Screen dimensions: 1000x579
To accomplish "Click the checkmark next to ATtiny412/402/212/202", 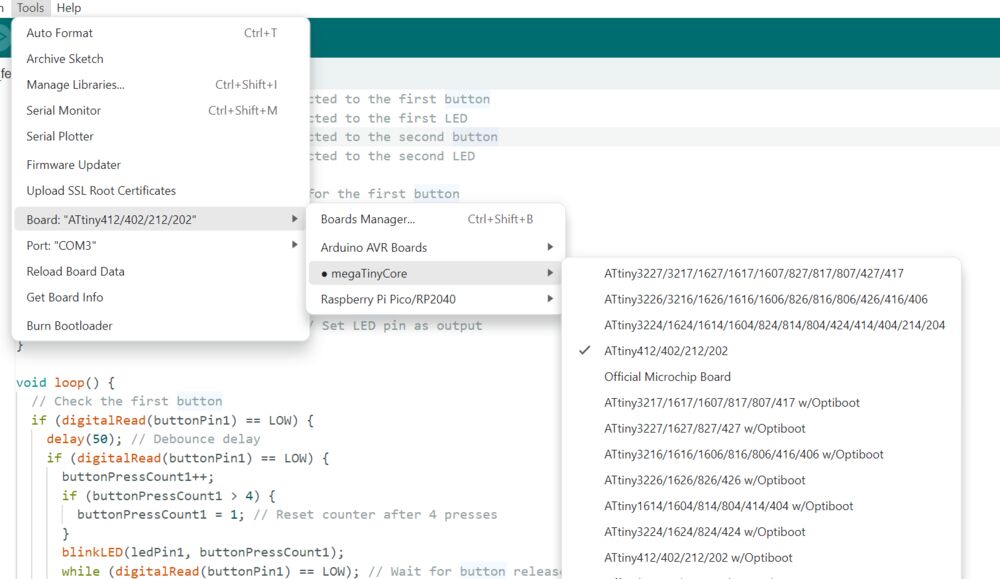I will (584, 350).
